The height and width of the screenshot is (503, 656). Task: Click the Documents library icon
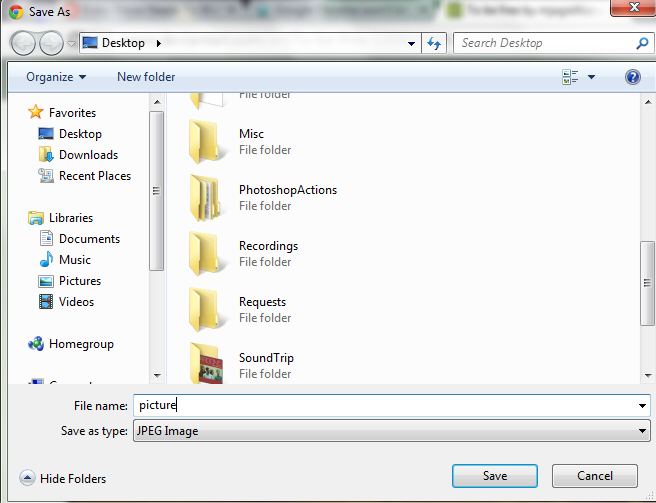click(46, 238)
